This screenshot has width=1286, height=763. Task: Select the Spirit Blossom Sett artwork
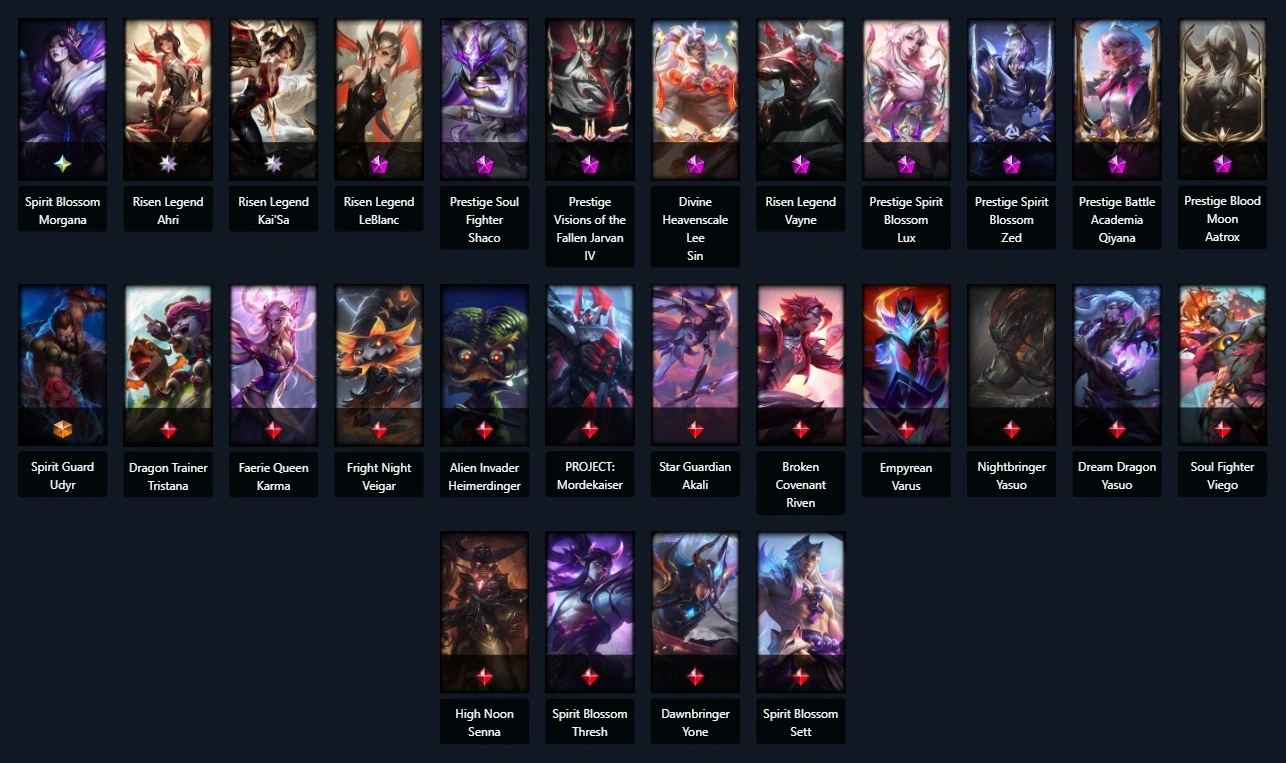click(x=800, y=612)
